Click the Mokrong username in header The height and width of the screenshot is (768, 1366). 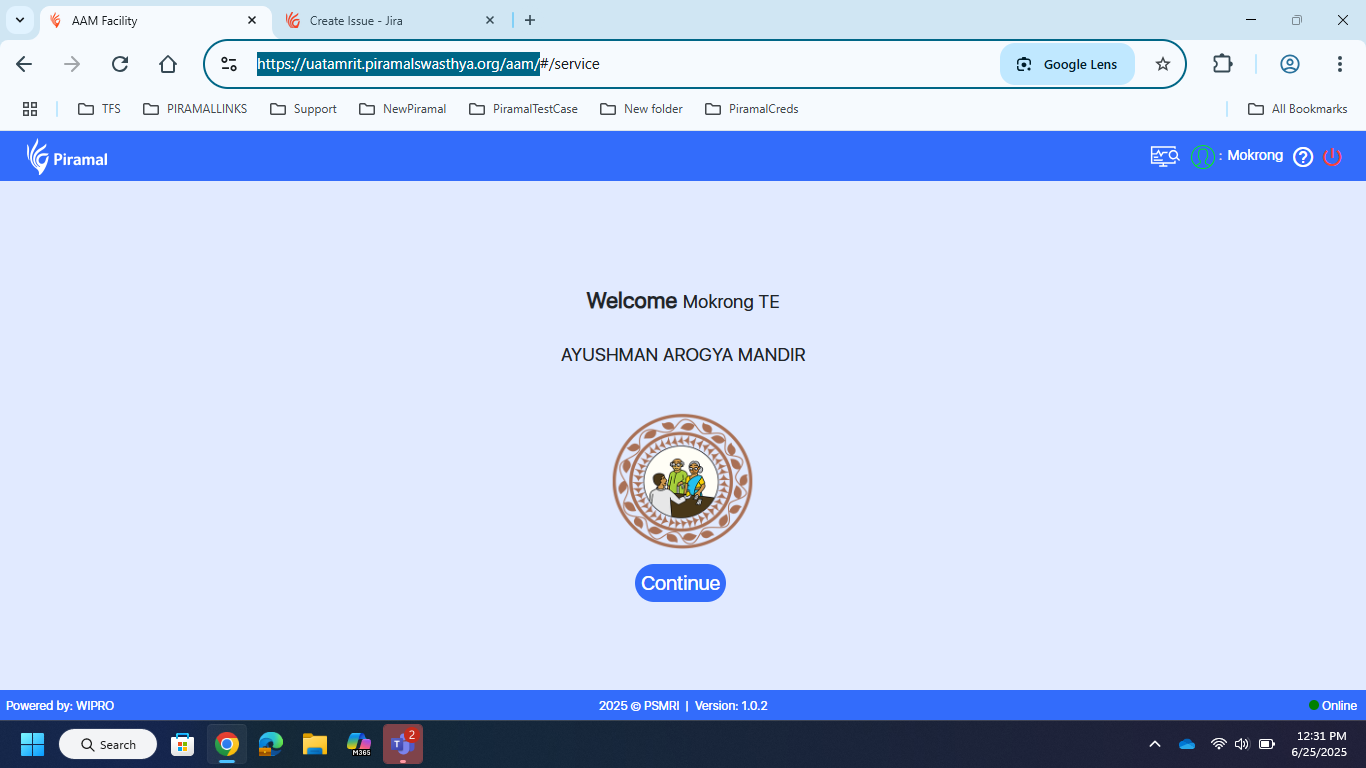(x=1255, y=156)
